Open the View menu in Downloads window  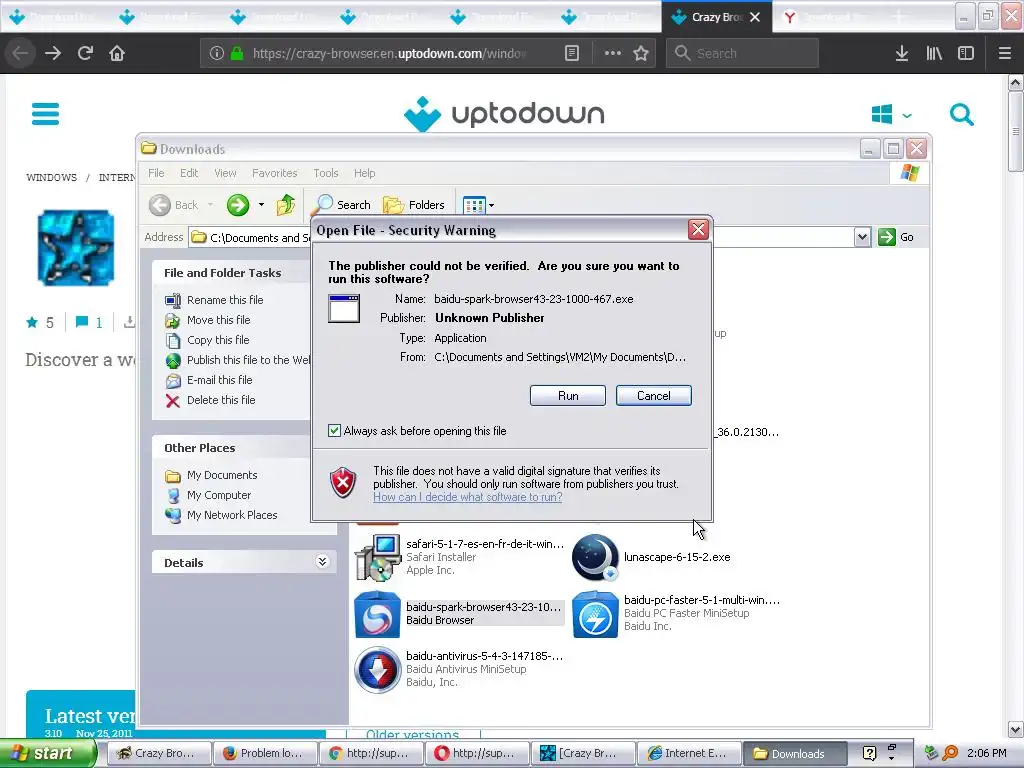[225, 173]
